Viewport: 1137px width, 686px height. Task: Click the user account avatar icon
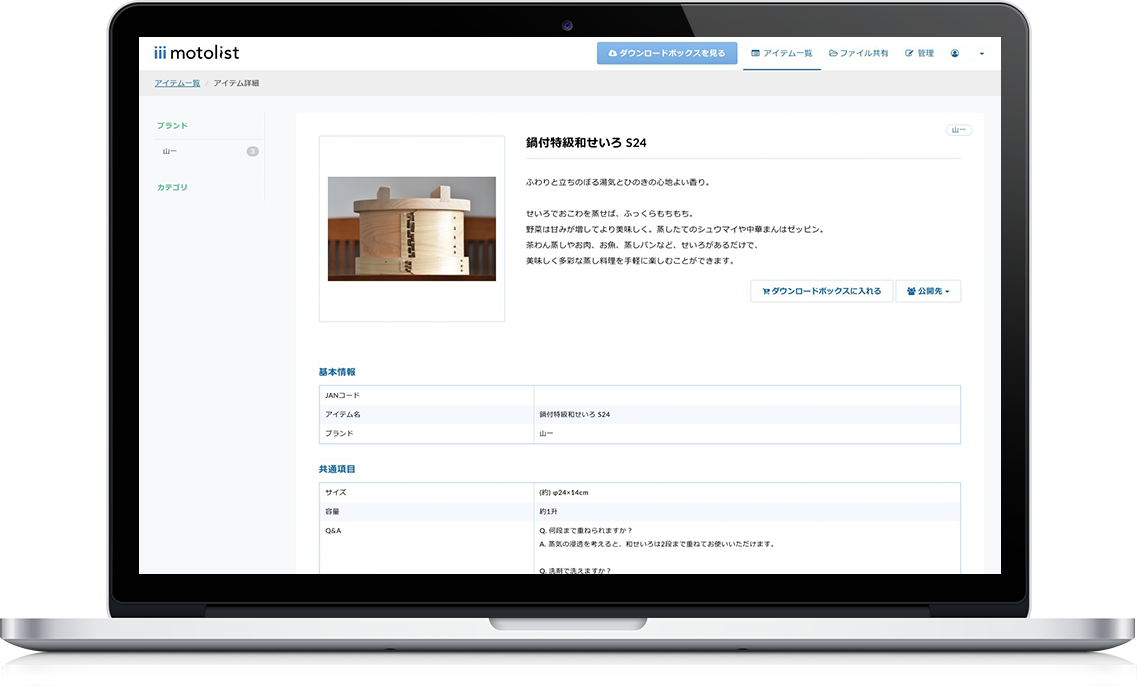click(954, 53)
